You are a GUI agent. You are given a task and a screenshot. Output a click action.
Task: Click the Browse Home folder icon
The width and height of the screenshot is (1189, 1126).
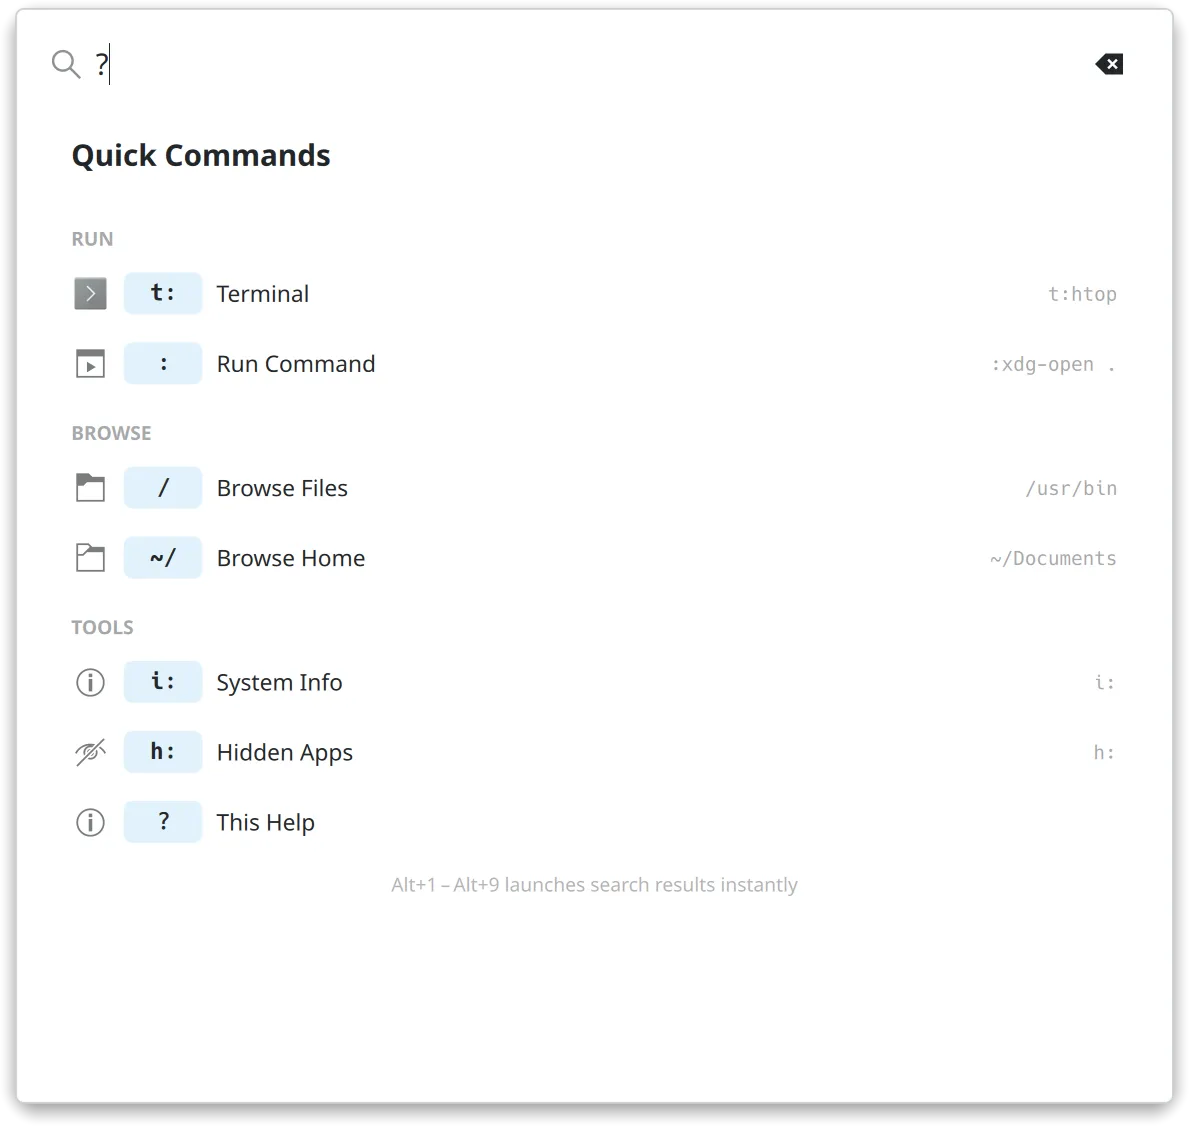[90, 558]
